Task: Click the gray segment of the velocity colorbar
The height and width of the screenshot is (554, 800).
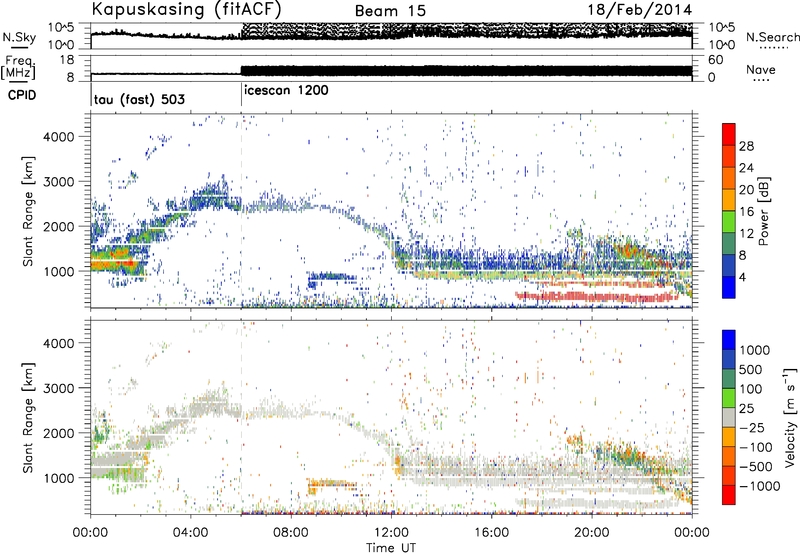Action: tap(729, 417)
